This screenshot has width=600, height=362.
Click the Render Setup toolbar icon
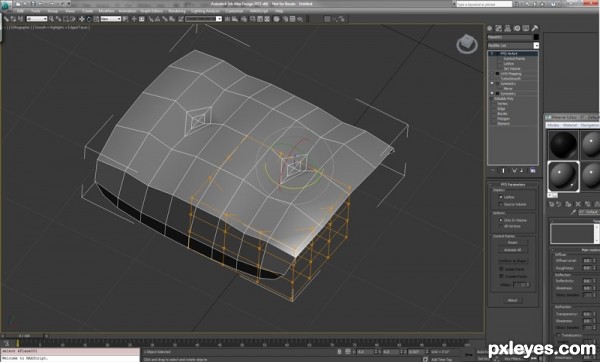(285, 19)
